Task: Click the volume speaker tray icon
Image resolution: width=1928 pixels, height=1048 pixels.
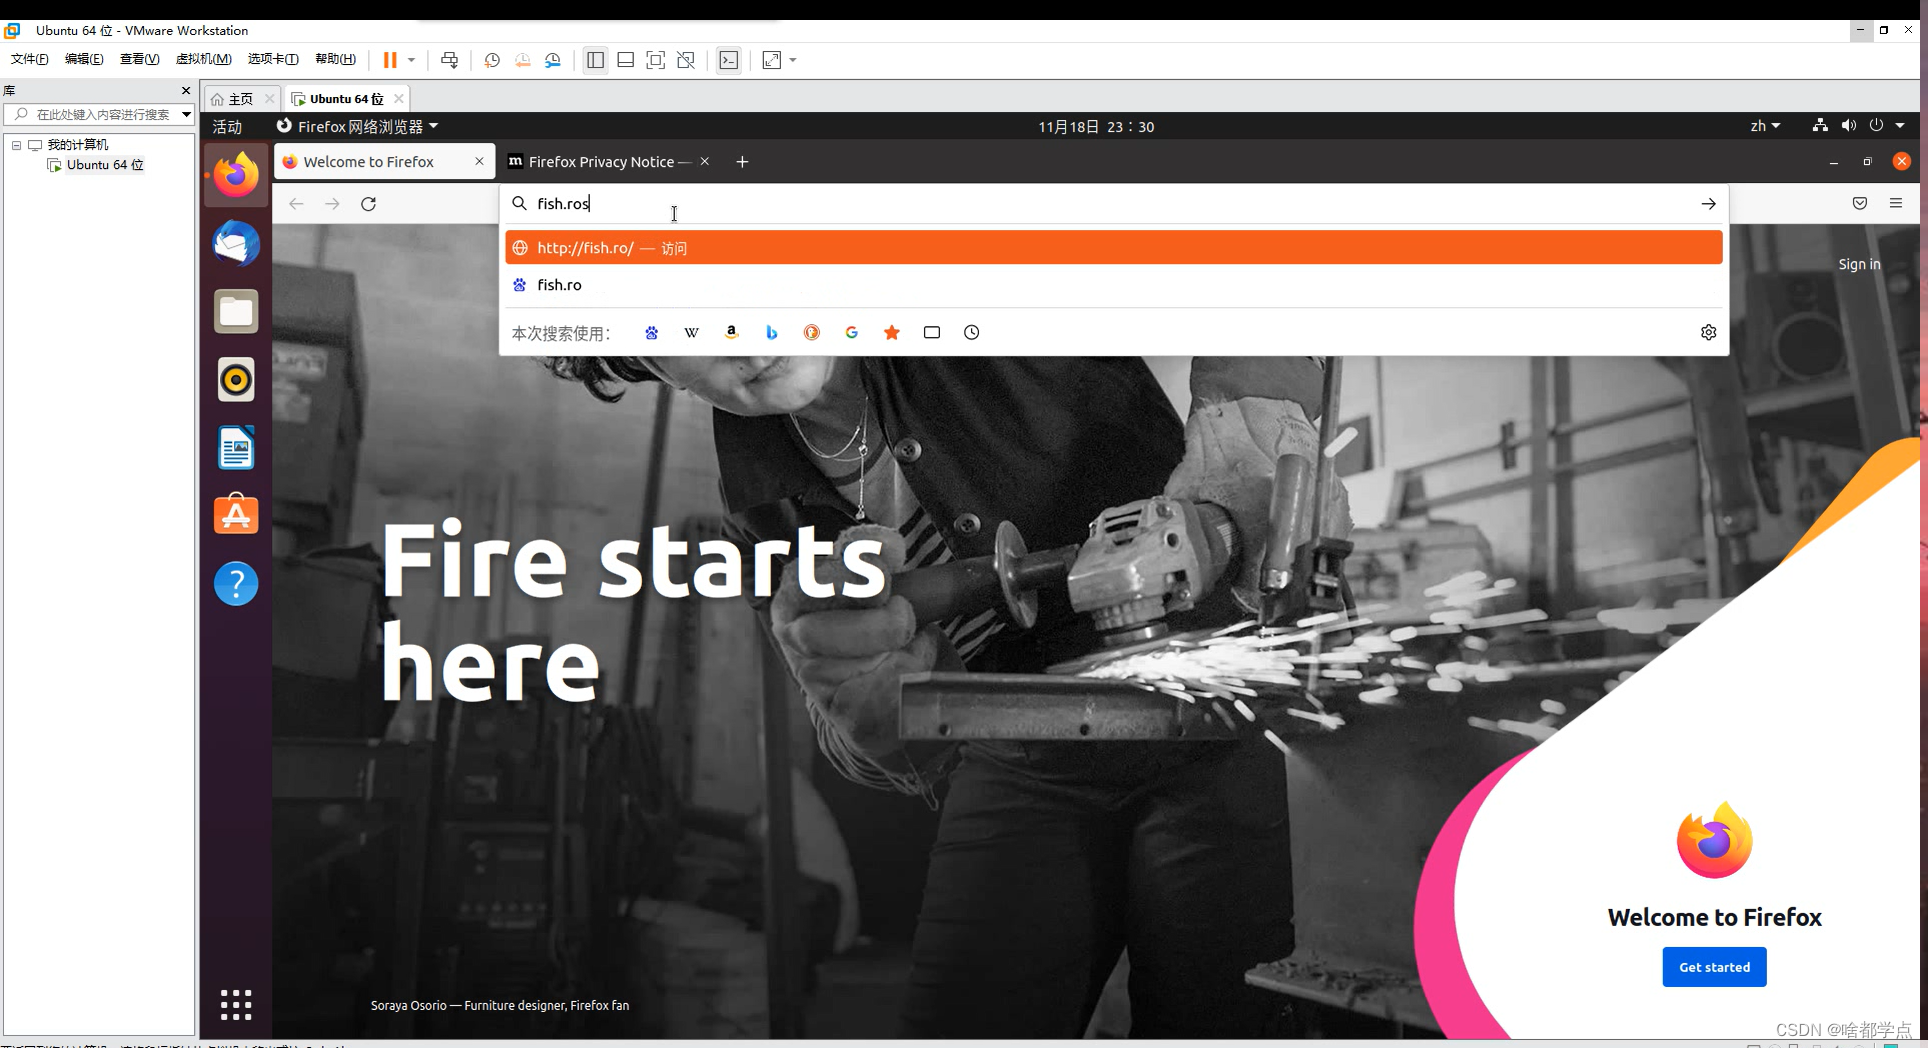Action: pos(1848,125)
